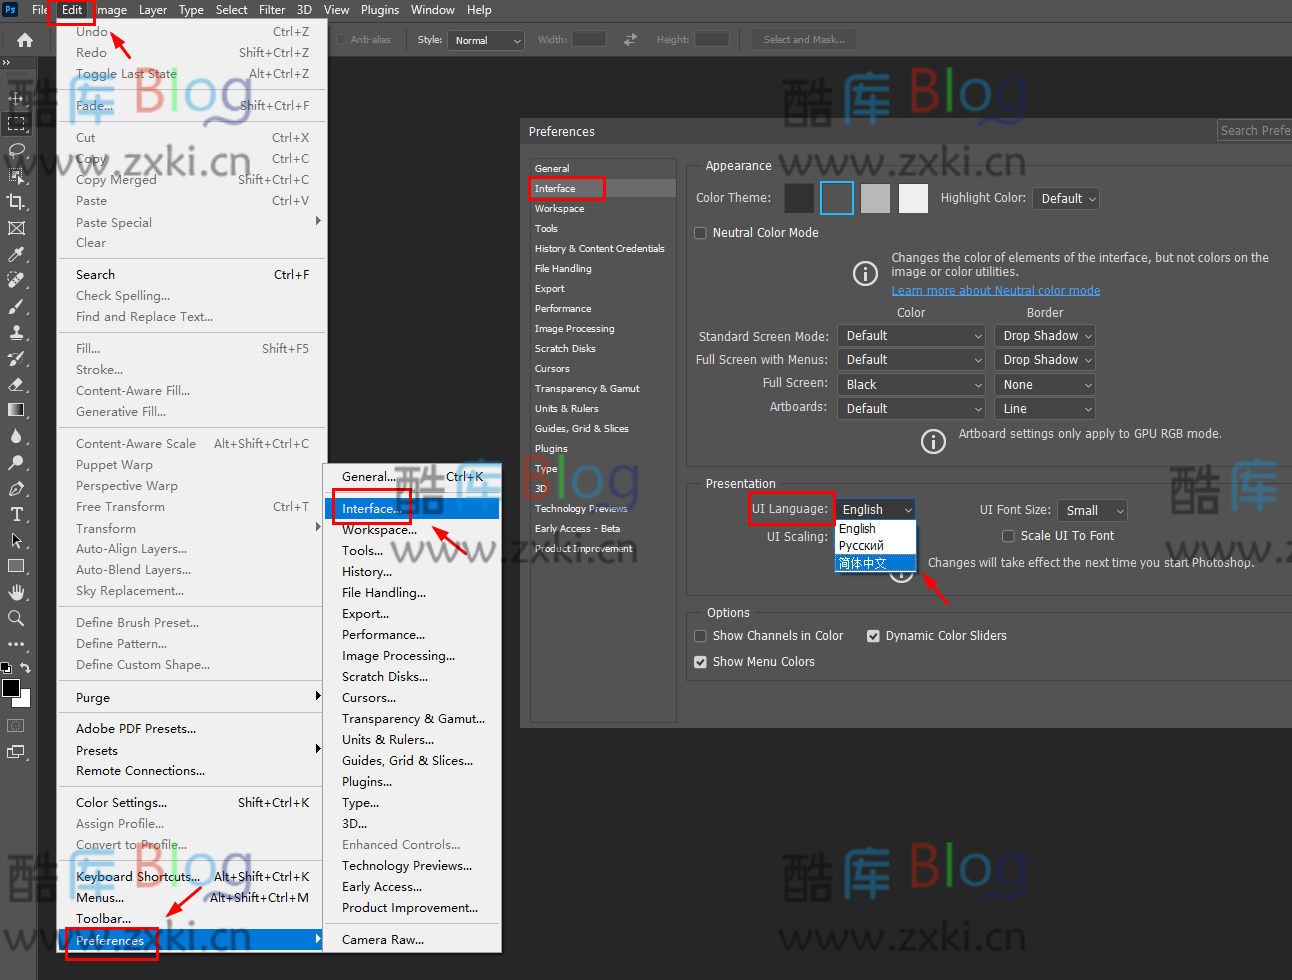Pick the lightest white Color Theme swatch
Screen dimensions: 1292x980
(x=913, y=198)
